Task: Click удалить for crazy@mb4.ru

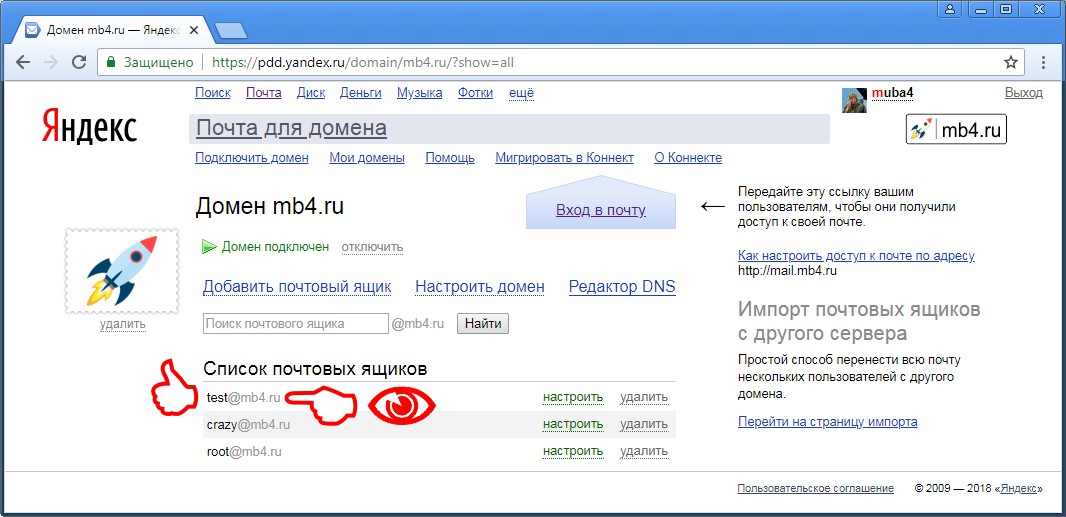Action: [644, 424]
